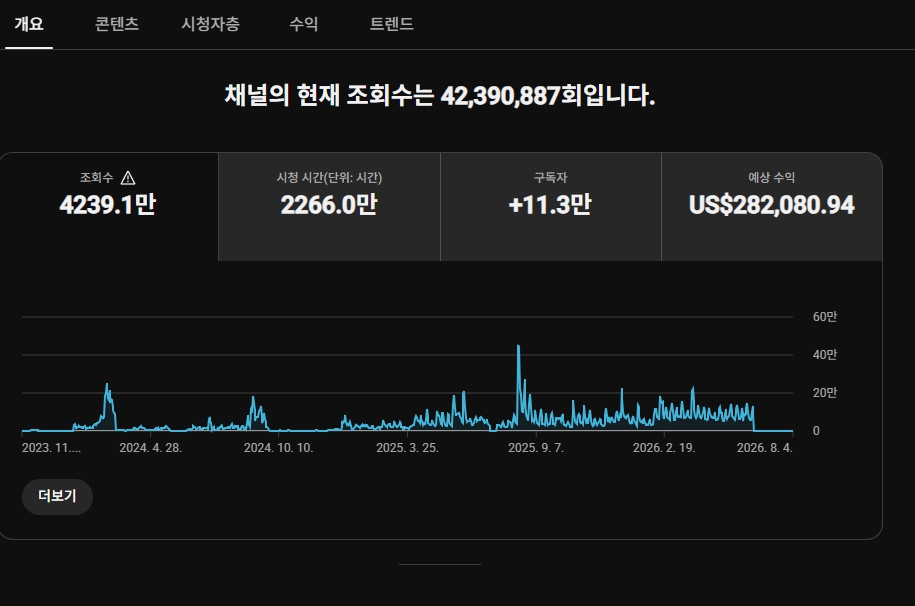Click the 더보기 button
This screenshot has width=915, height=606.
click(57, 497)
